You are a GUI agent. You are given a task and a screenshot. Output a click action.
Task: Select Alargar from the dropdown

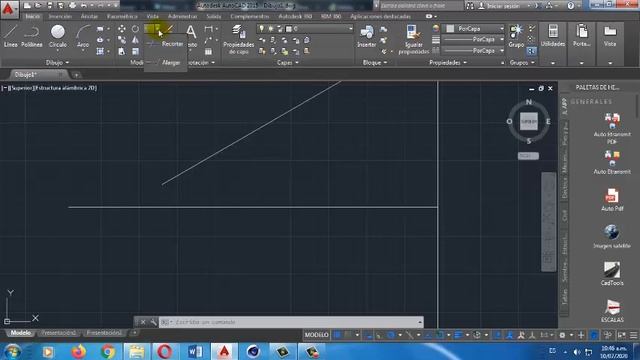(166, 62)
